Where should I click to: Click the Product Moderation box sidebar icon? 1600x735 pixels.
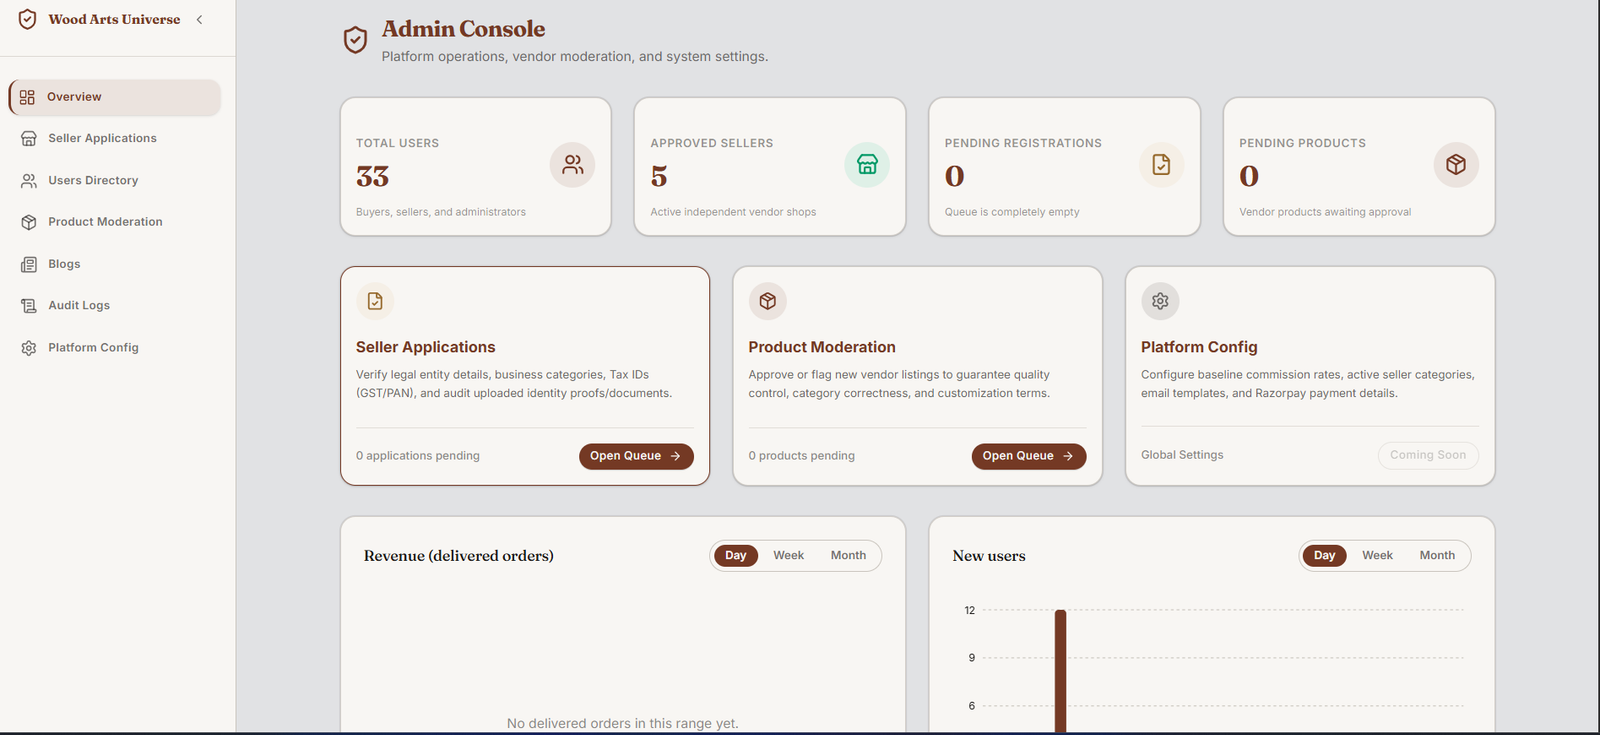(29, 222)
